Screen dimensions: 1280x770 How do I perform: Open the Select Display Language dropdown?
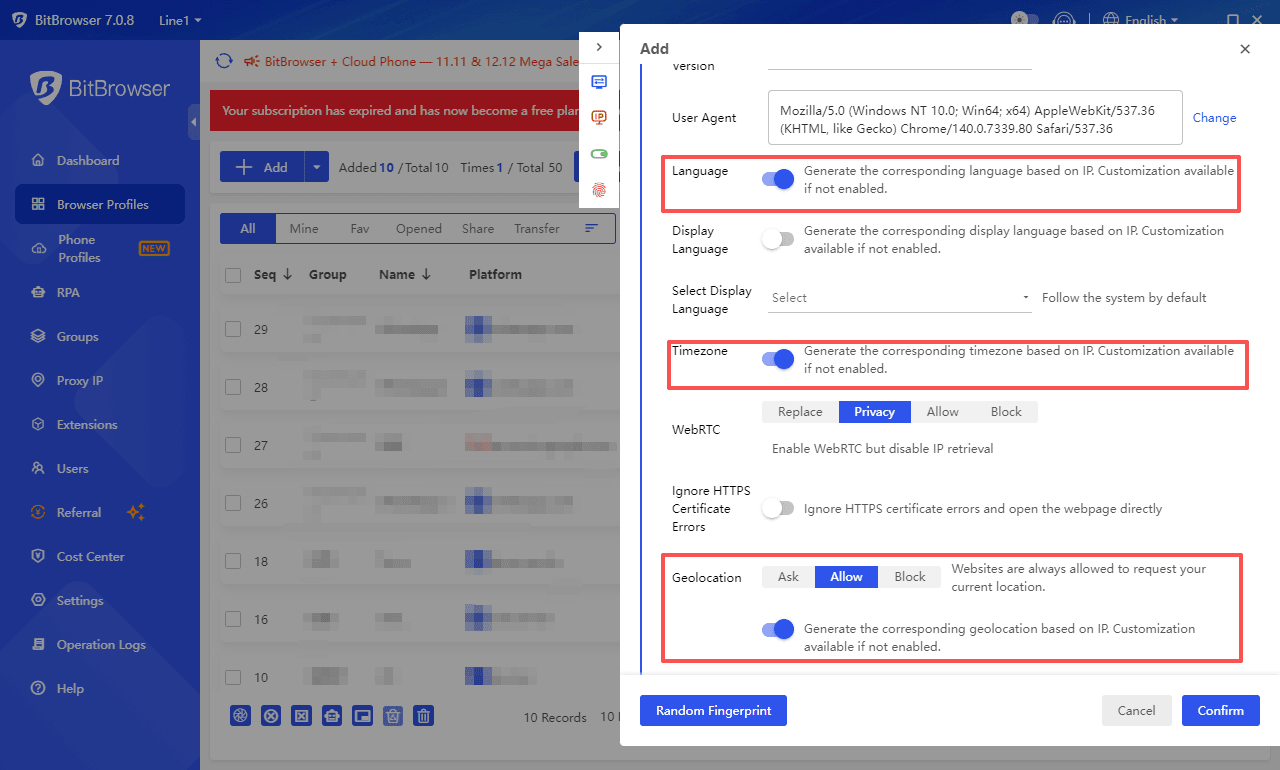pyautogui.click(x=900, y=298)
